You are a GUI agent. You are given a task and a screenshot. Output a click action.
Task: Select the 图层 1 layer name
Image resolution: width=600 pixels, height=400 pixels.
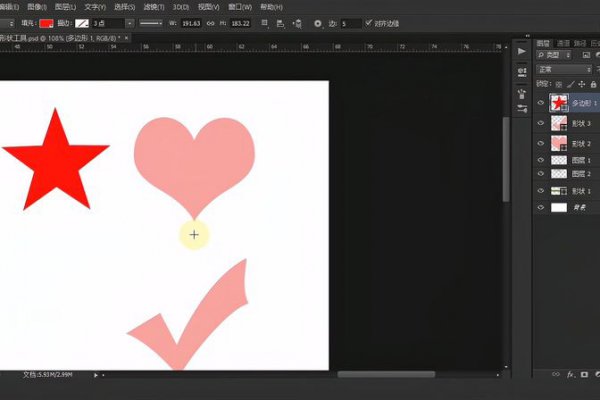coord(581,160)
